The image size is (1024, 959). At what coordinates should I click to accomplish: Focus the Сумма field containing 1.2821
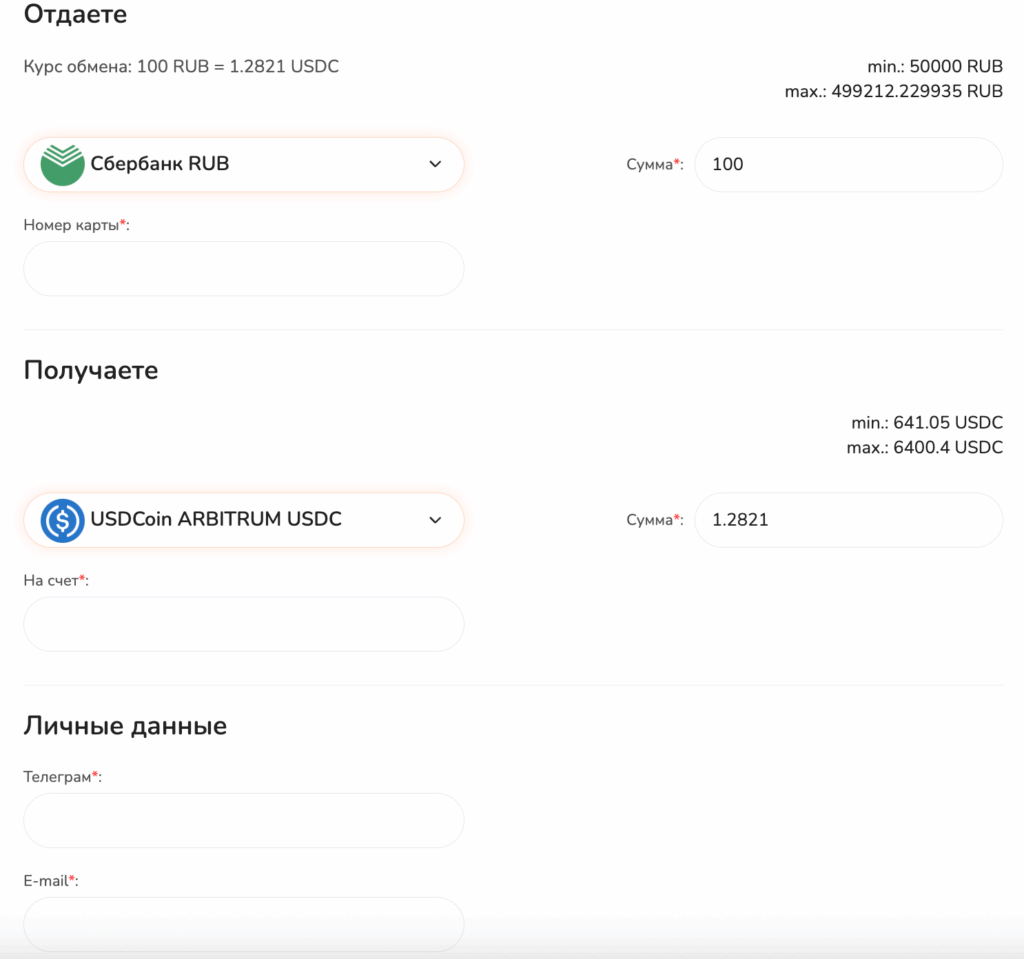coord(848,520)
